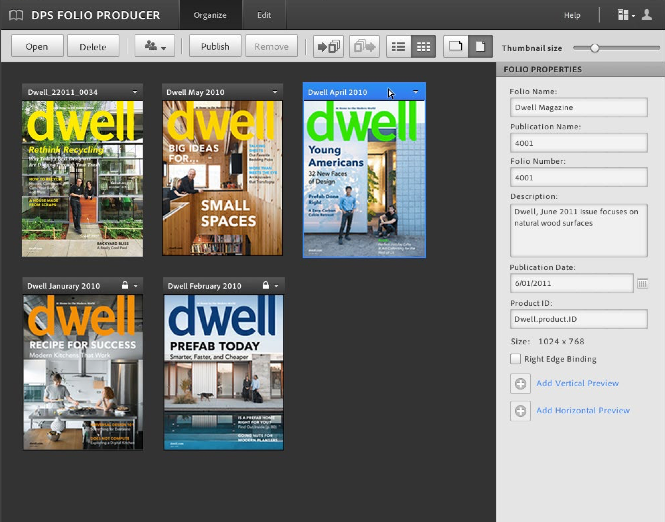Select the Dwell May 2010 cover thumbnail

click(x=222, y=178)
